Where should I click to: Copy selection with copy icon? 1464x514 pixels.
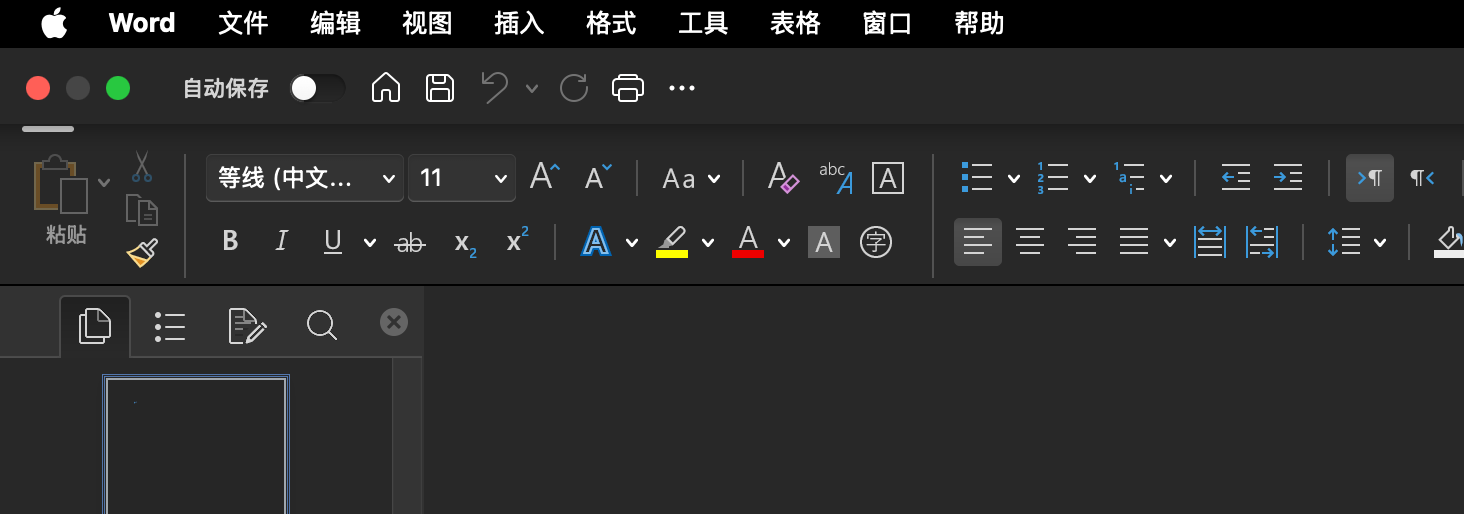click(142, 210)
